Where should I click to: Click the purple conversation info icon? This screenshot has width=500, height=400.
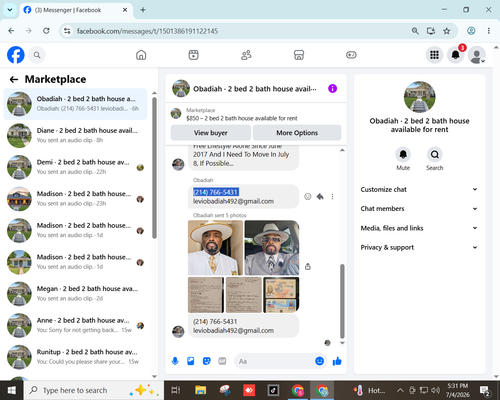tap(332, 88)
